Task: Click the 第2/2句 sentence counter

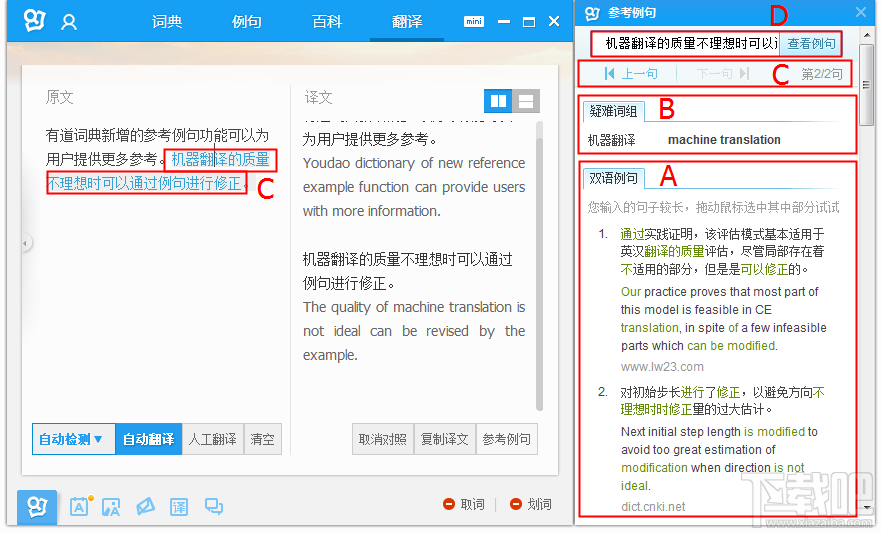Action: [x=821, y=74]
